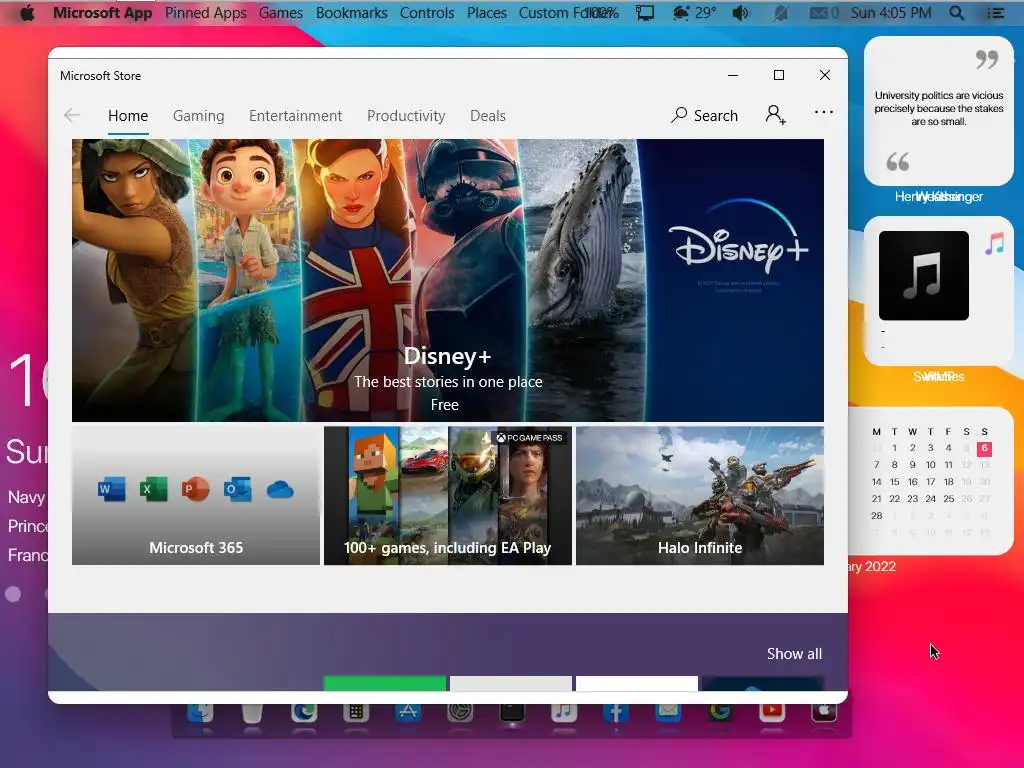Click the volume speaker icon
The height and width of the screenshot is (768, 1024).
pyautogui.click(x=740, y=13)
